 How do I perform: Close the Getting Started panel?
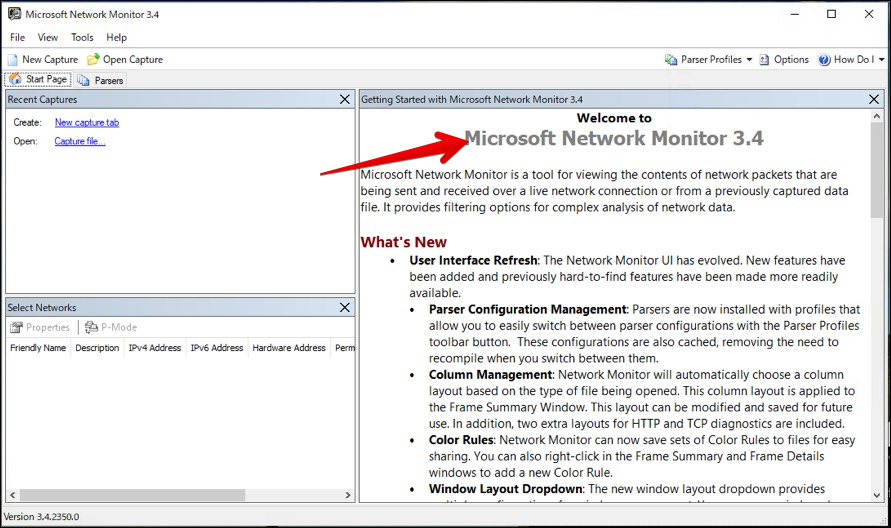874,99
